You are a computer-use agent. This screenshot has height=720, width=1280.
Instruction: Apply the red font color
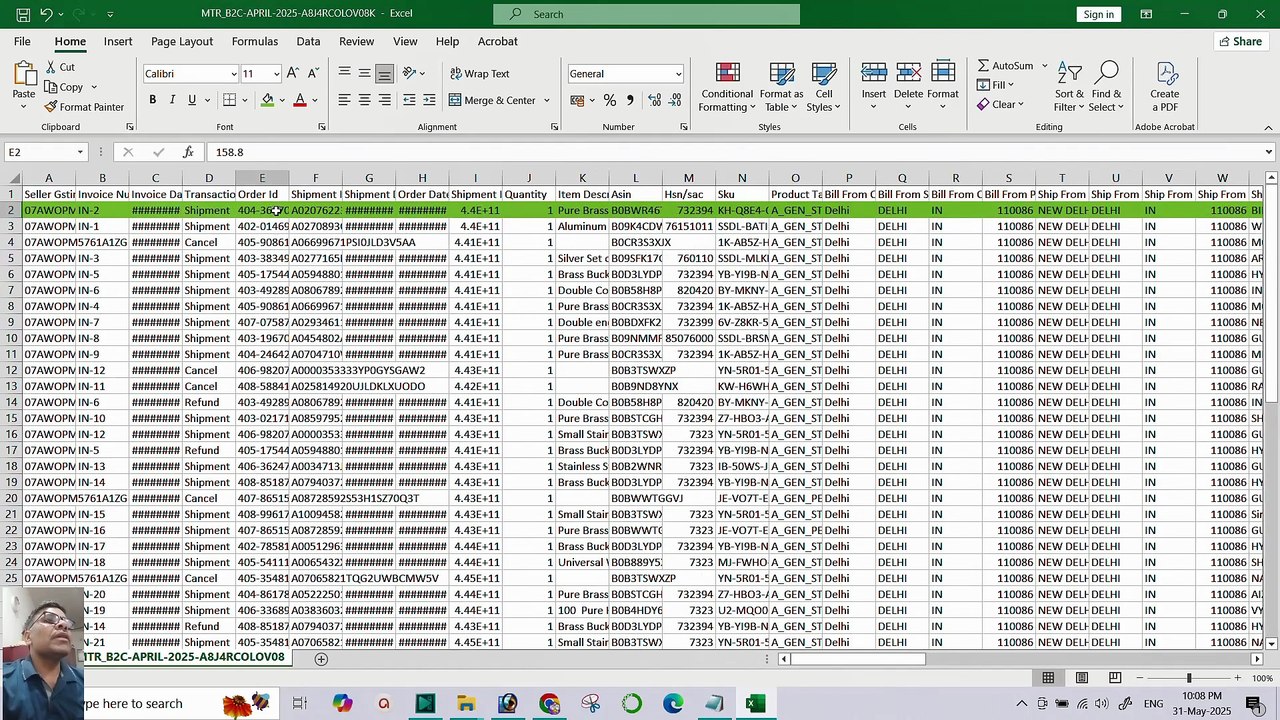299,100
